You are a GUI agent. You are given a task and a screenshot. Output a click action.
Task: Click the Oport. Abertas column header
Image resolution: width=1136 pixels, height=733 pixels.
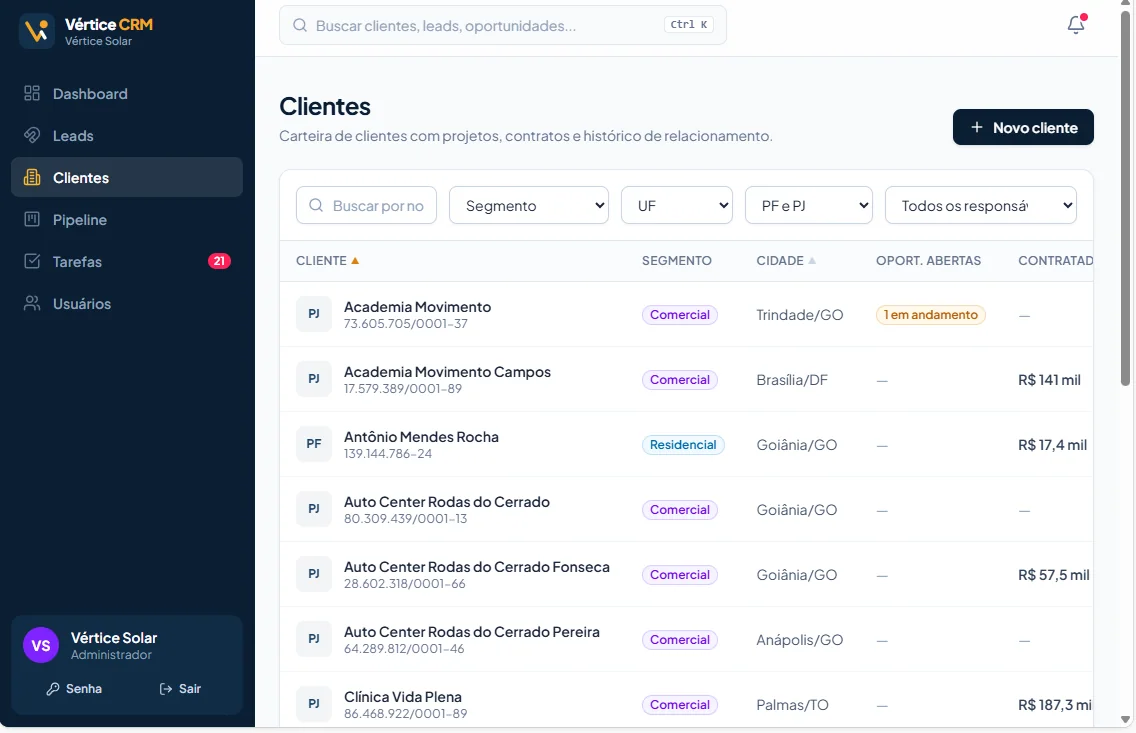[928, 261]
